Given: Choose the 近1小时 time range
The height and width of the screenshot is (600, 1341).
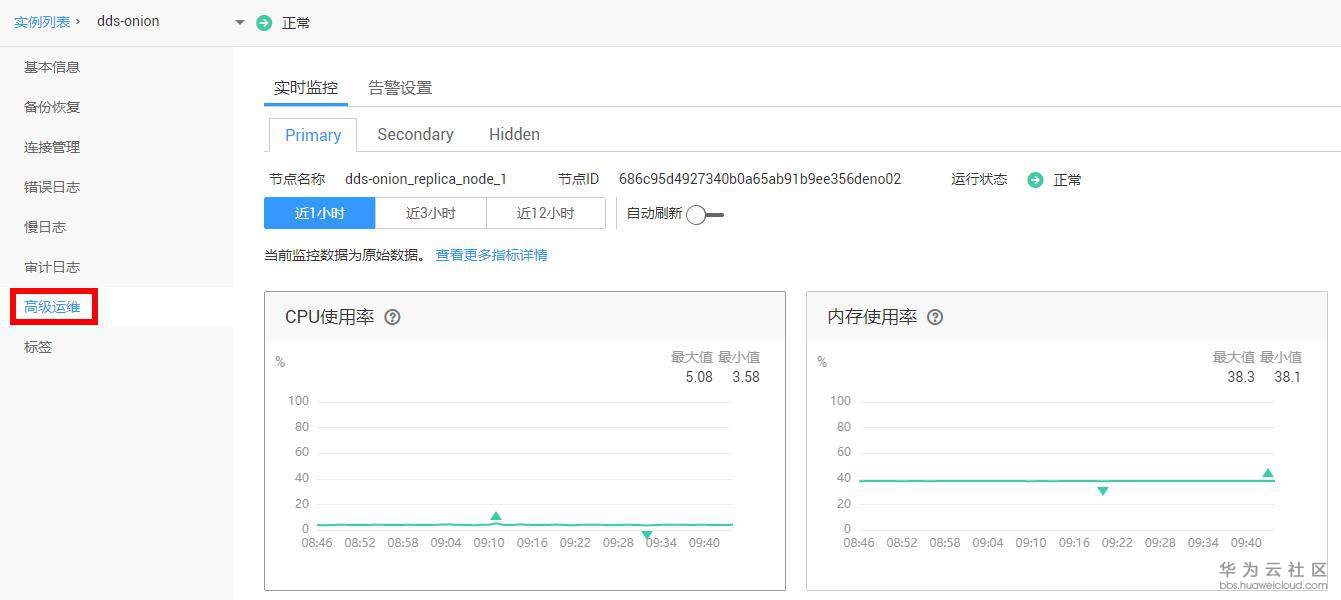Looking at the screenshot, I should pyautogui.click(x=320, y=213).
